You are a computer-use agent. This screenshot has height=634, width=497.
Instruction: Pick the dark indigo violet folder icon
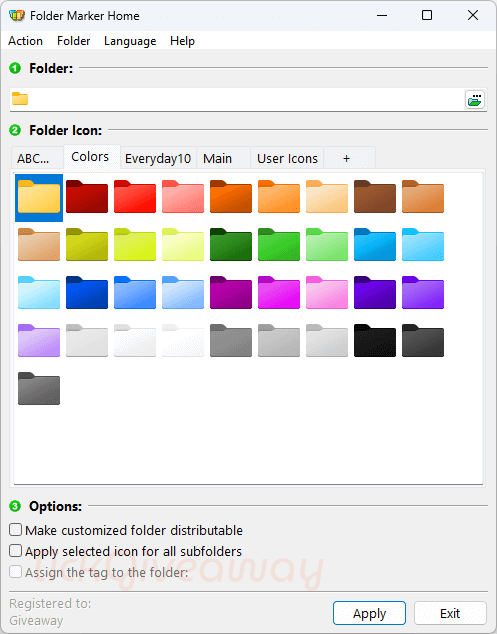[x=375, y=293]
